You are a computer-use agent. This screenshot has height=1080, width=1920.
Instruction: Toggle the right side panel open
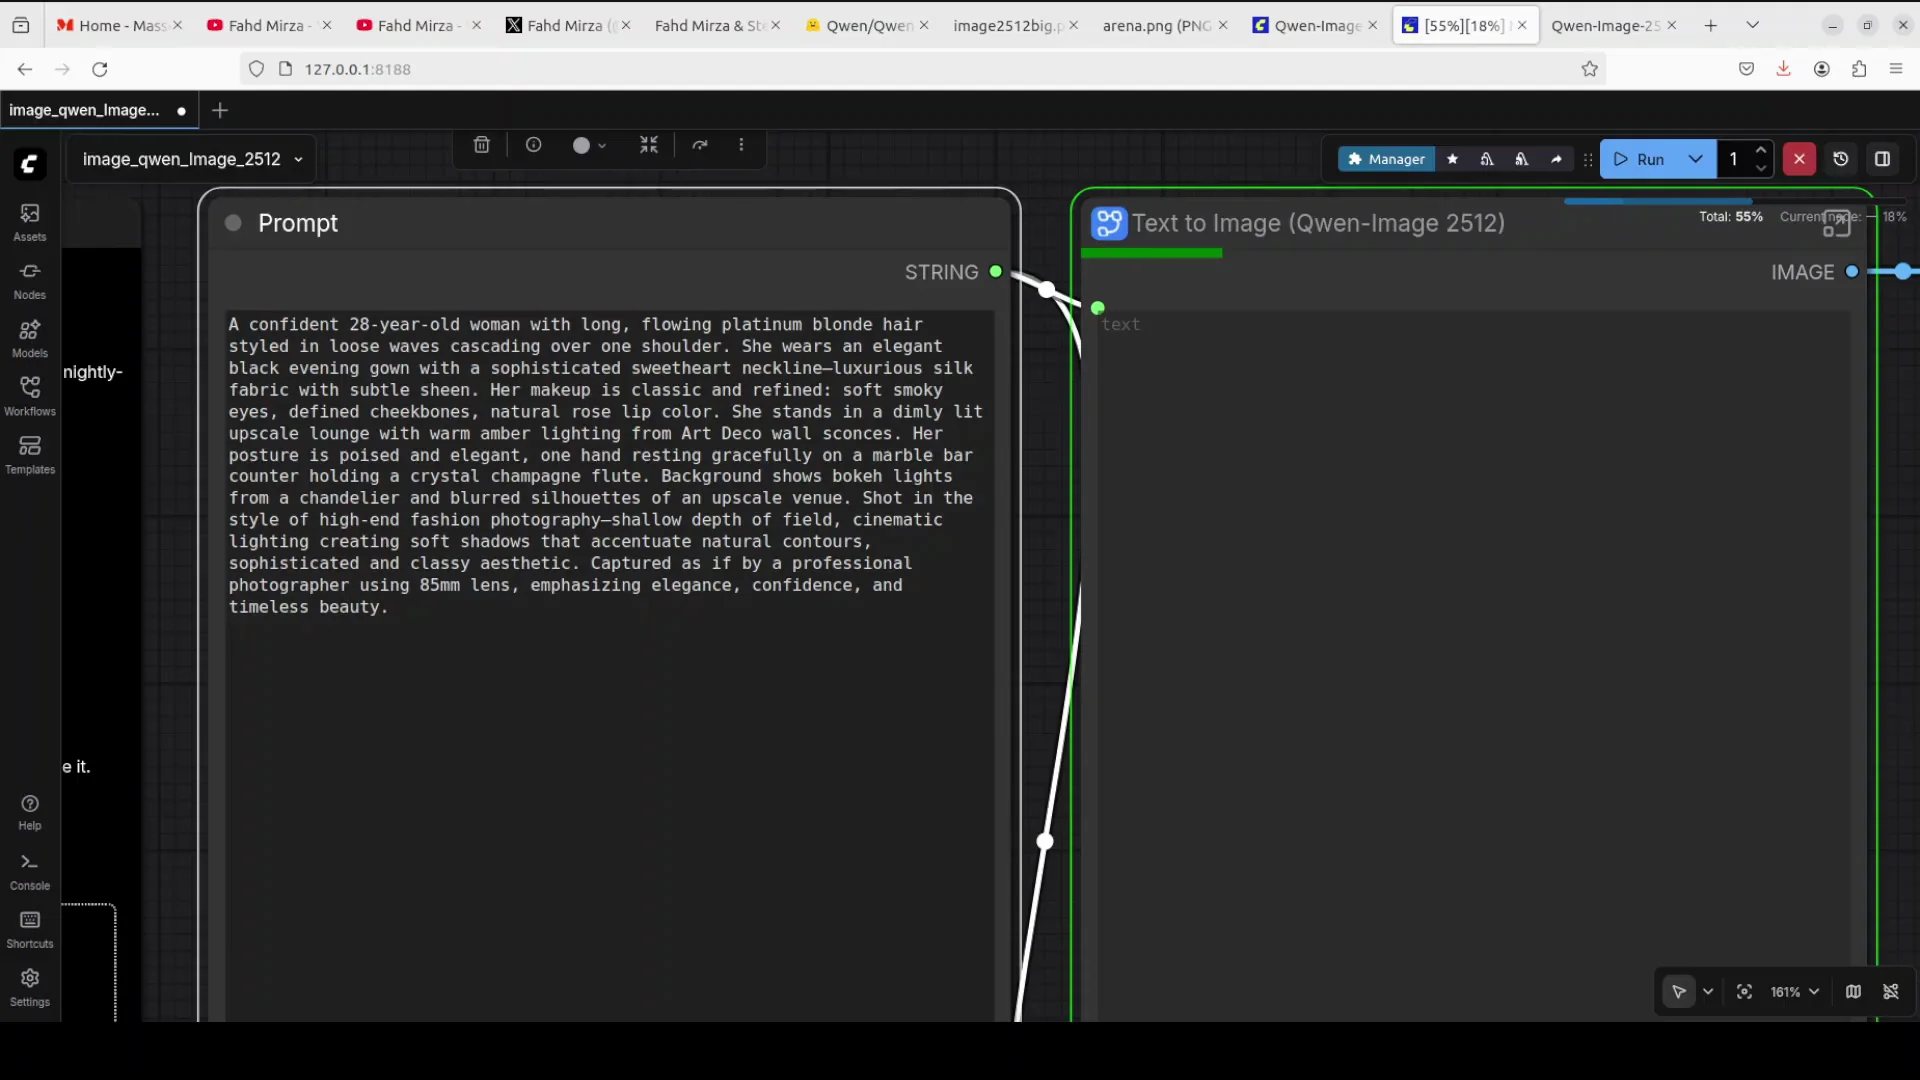click(x=1884, y=159)
